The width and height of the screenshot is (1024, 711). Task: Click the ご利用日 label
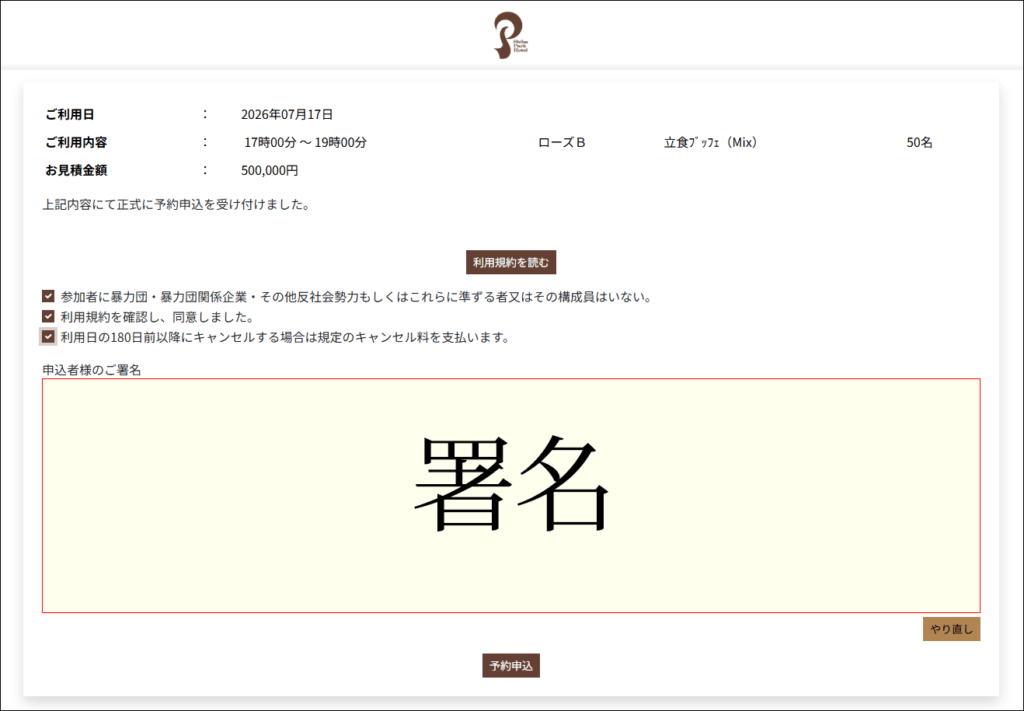69,115
